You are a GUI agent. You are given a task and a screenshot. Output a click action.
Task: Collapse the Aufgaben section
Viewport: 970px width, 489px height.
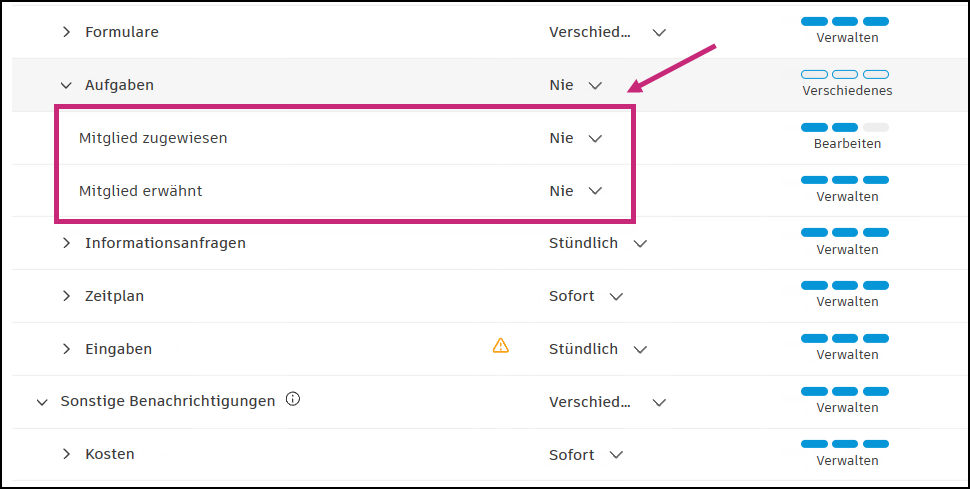67,85
